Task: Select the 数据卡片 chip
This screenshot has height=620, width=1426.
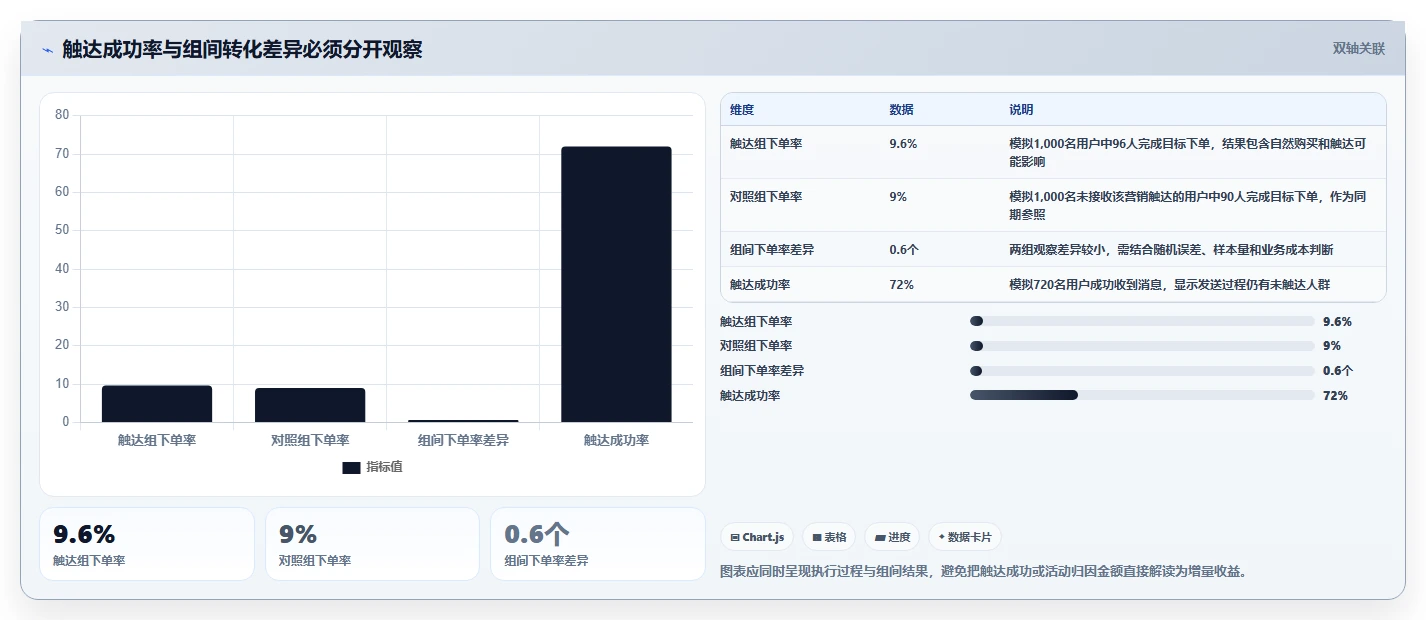Action: [965, 537]
